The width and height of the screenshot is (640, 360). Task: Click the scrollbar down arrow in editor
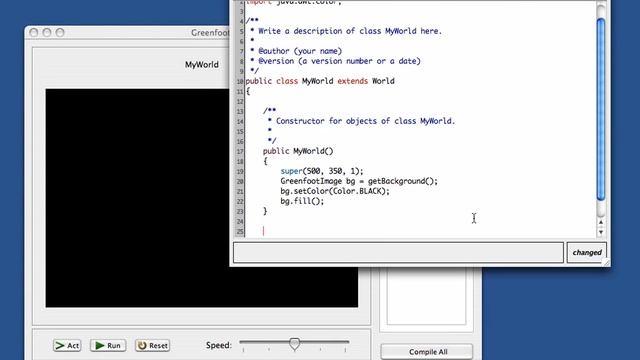tap(601, 232)
